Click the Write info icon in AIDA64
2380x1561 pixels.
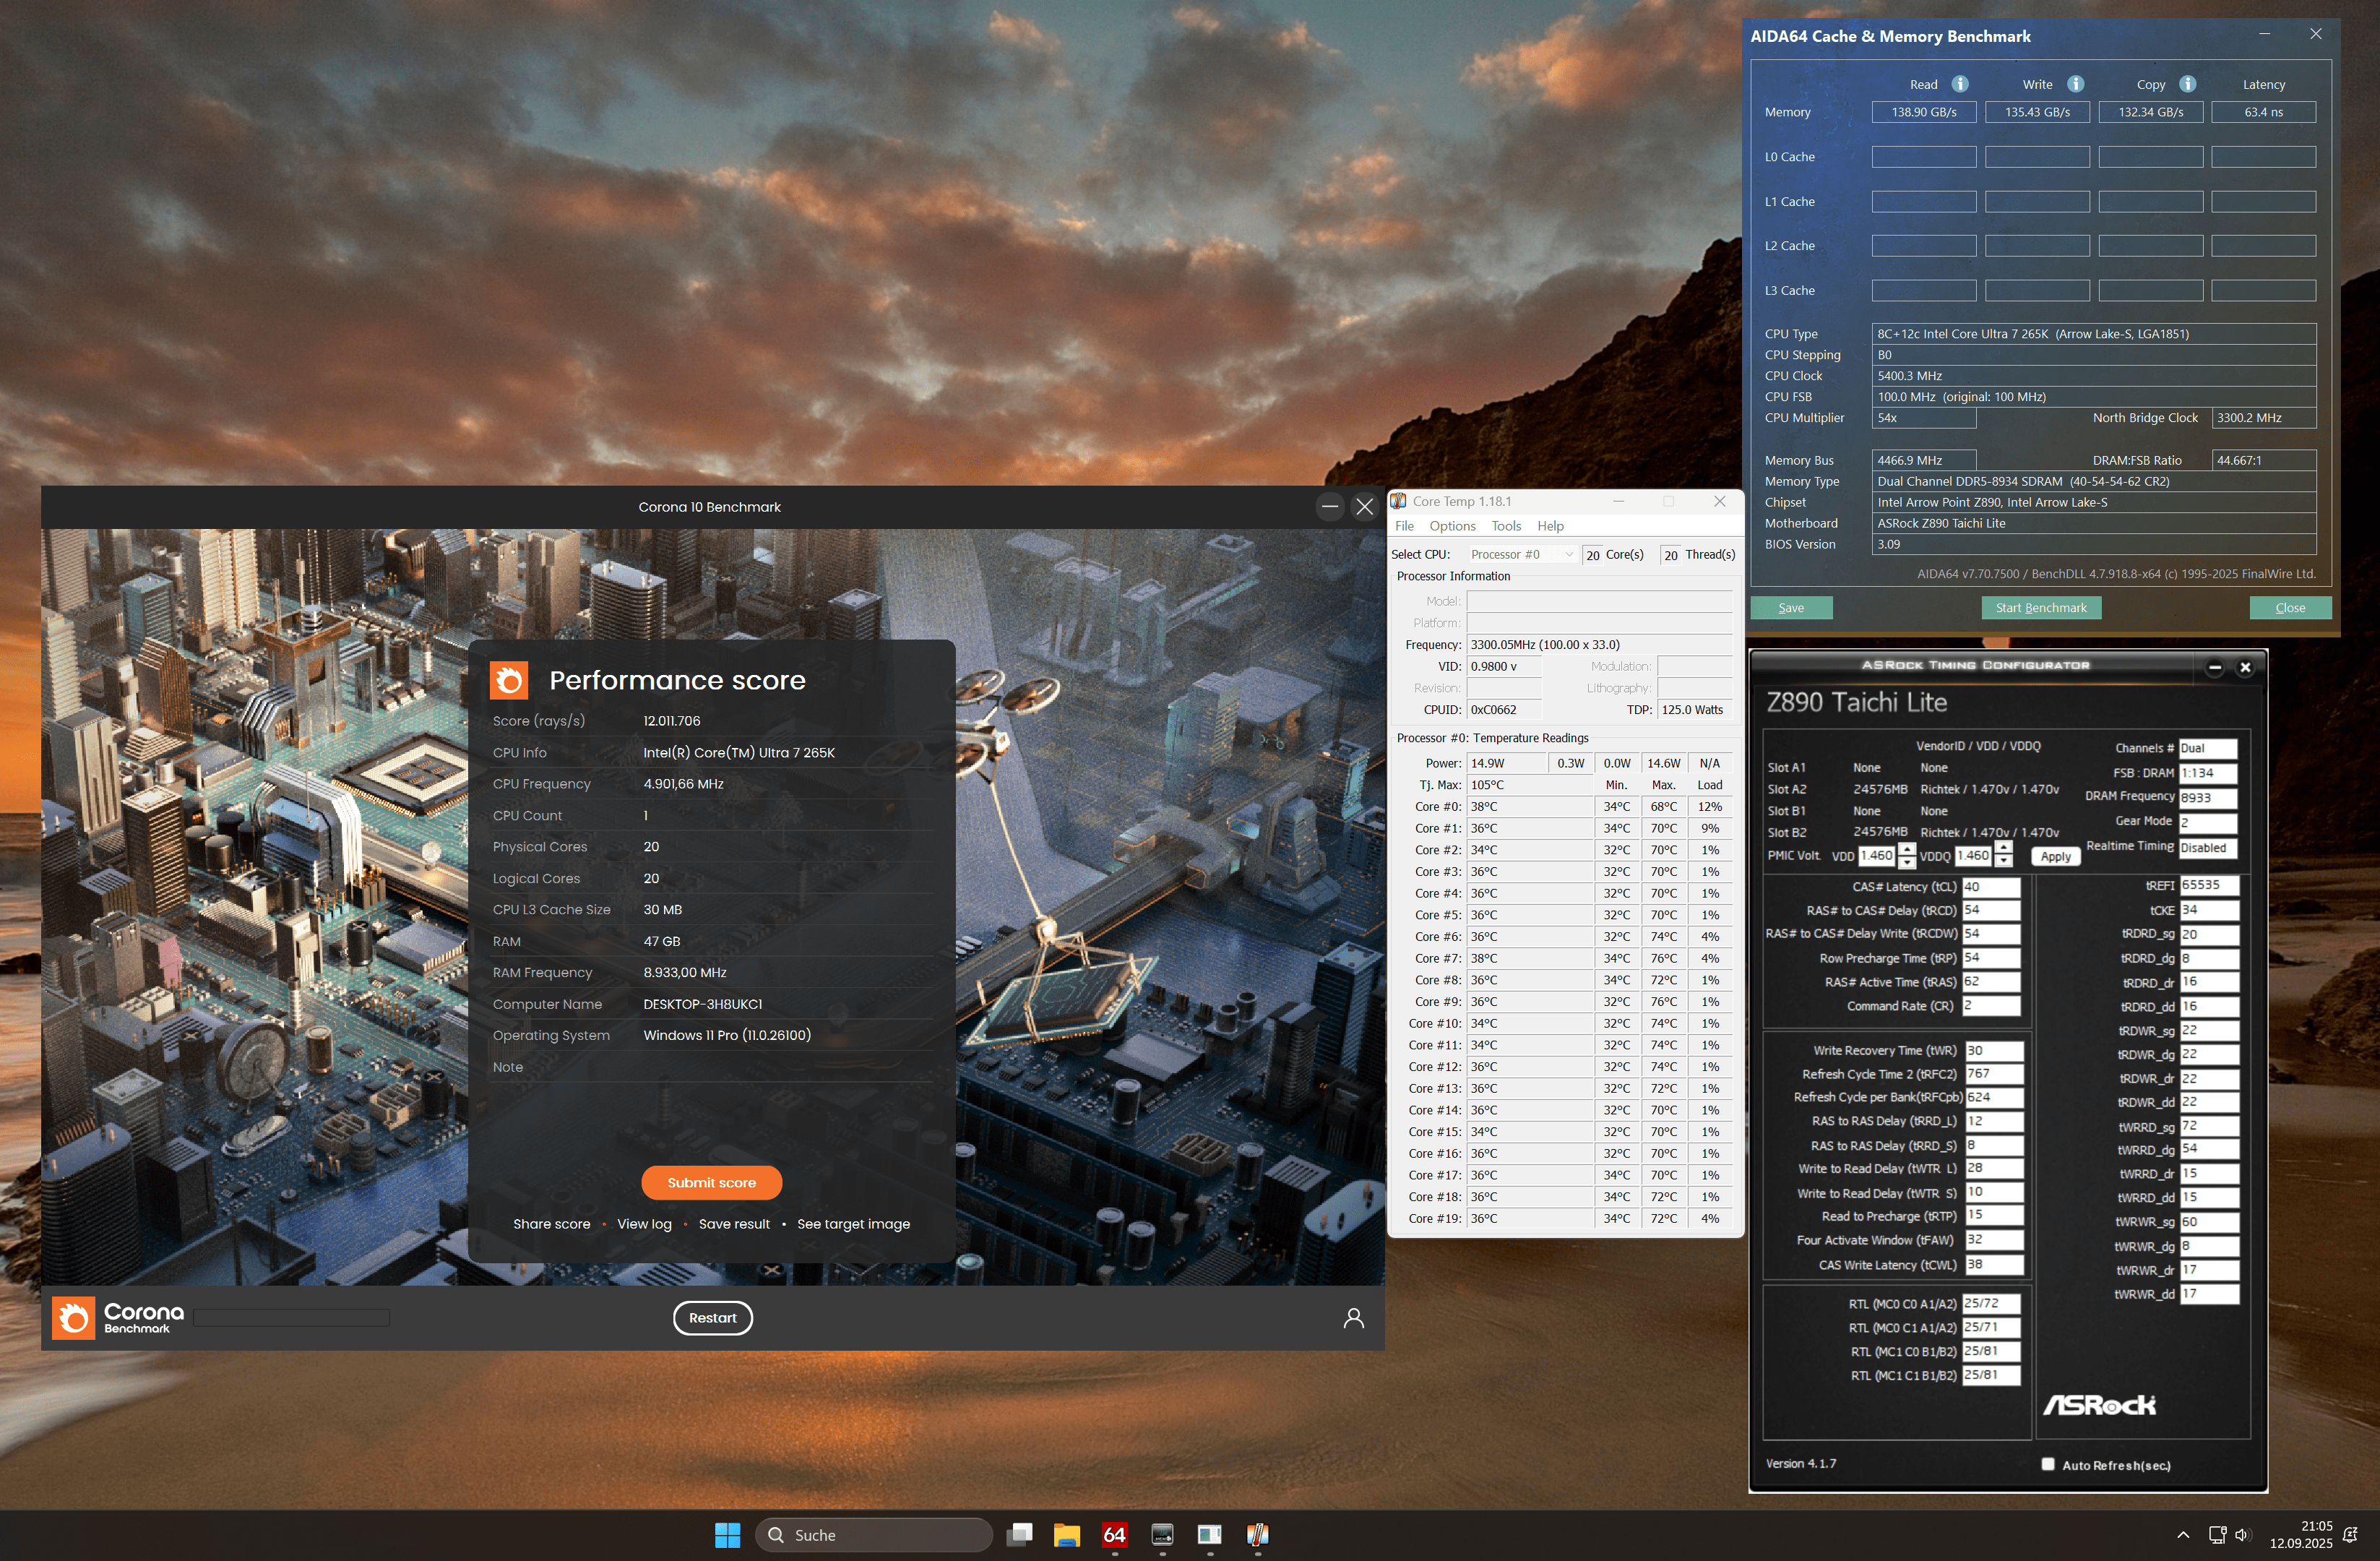click(2075, 84)
